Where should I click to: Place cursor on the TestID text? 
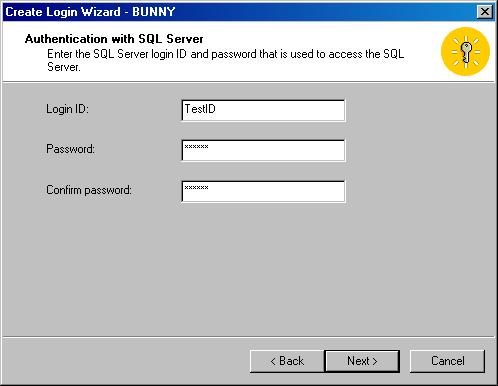coord(200,109)
